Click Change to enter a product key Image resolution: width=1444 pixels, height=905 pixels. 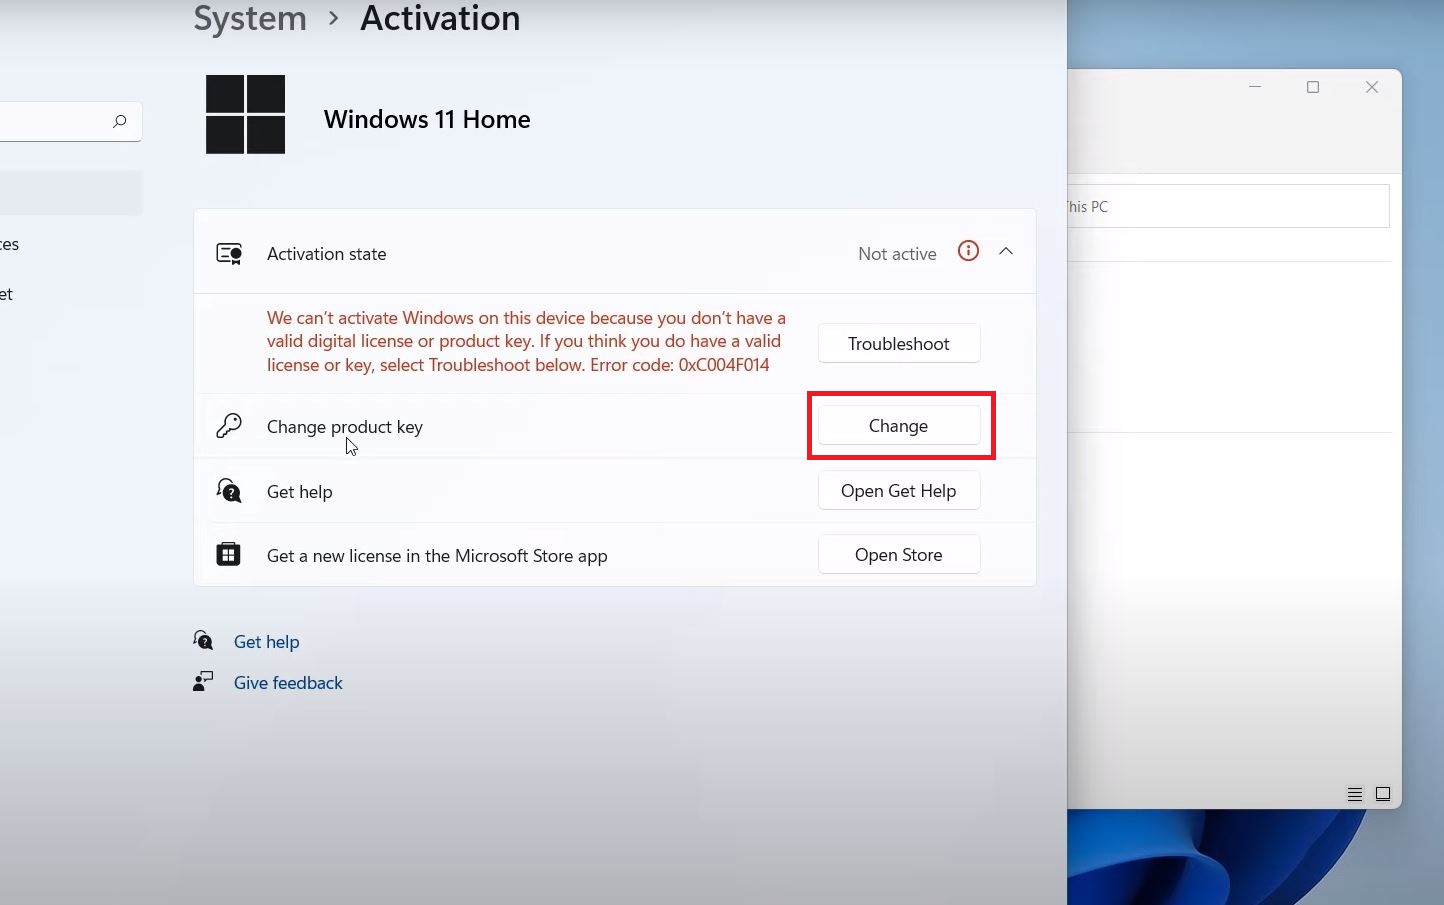click(x=898, y=426)
